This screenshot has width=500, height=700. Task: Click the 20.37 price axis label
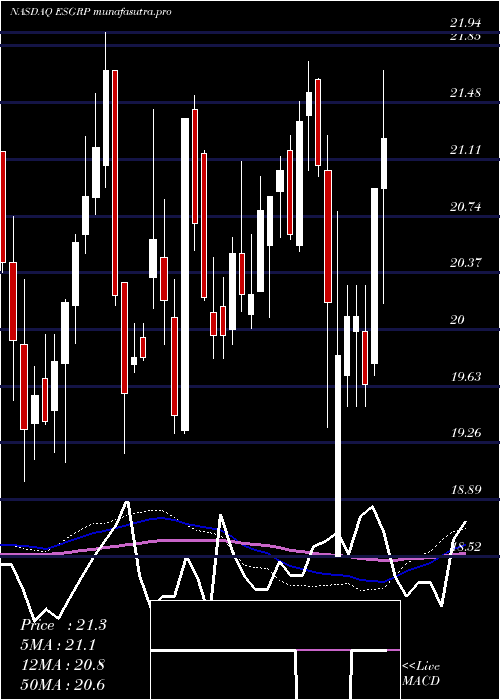(x=466, y=262)
